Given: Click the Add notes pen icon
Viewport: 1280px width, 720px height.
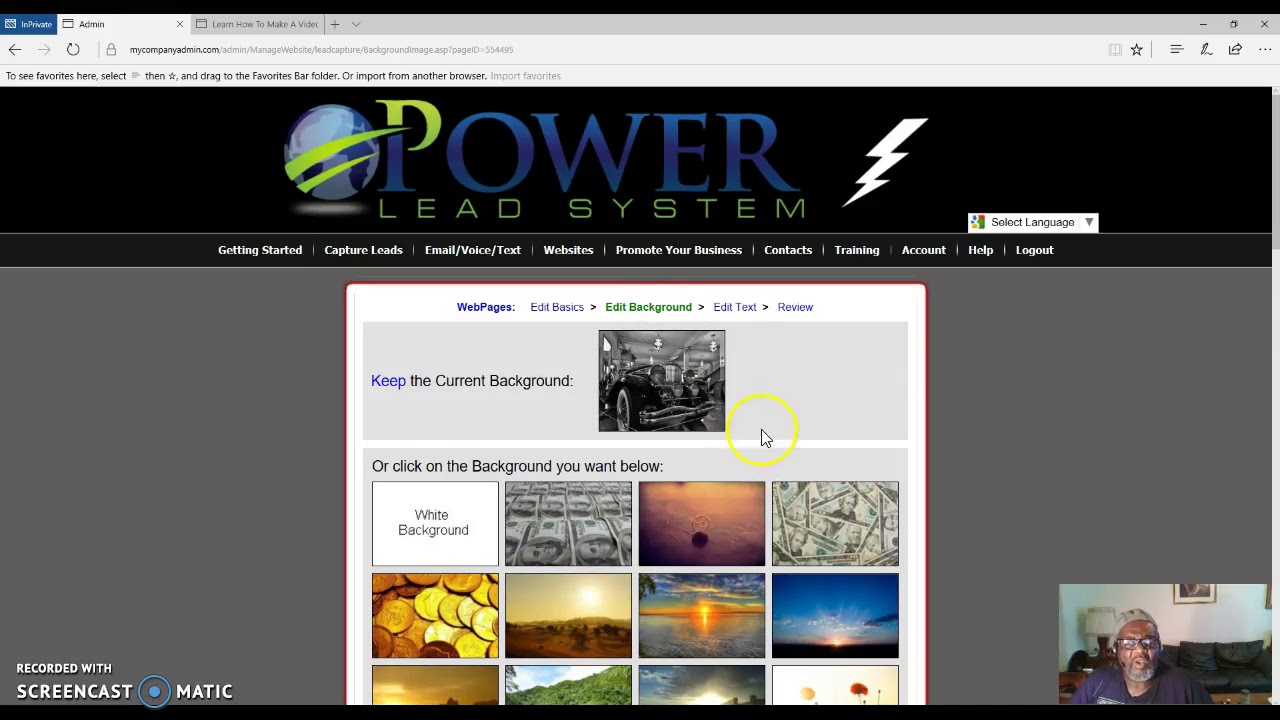Looking at the screenshot, I should point(1206,49).
